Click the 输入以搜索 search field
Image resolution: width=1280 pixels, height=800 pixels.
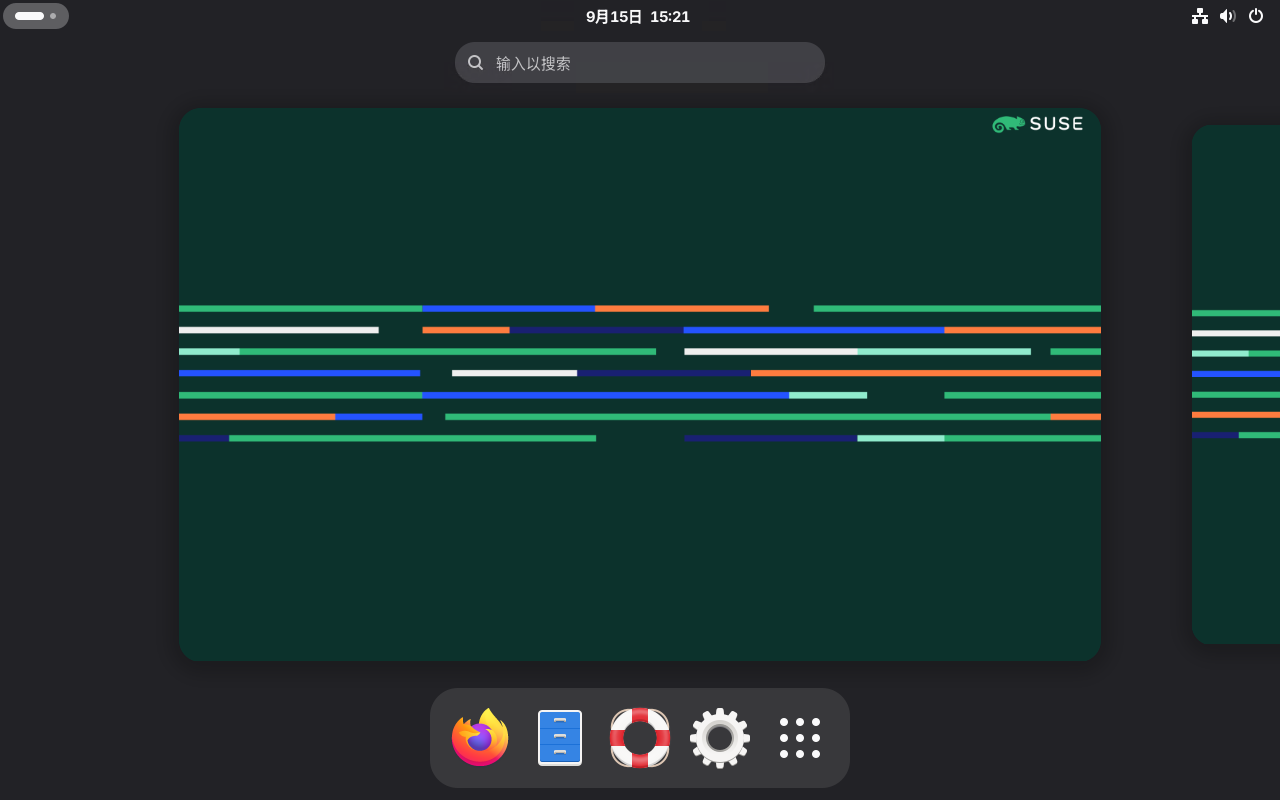[x=640, y=62]
